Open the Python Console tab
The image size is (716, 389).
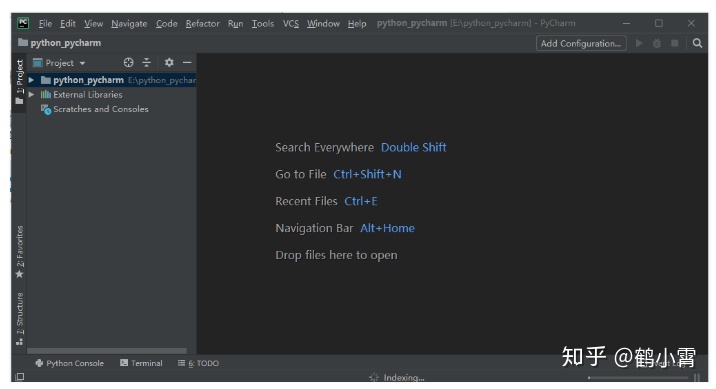(69, 363)
